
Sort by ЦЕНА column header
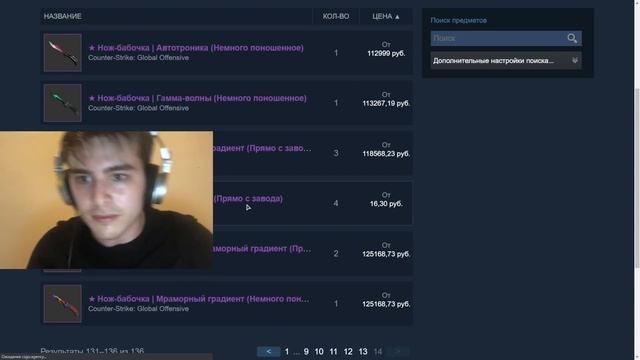[x=386, y=16]
